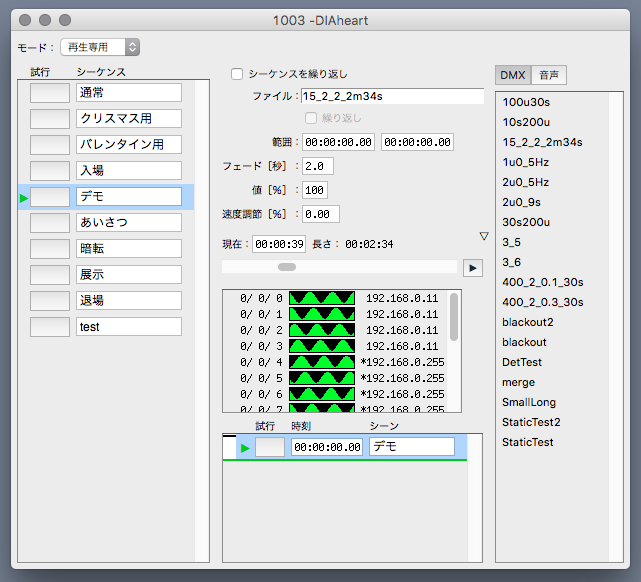Click the trial button in the デモ scene row
Image resolution: width=641 pixels, height=582 pixels.
270,447
